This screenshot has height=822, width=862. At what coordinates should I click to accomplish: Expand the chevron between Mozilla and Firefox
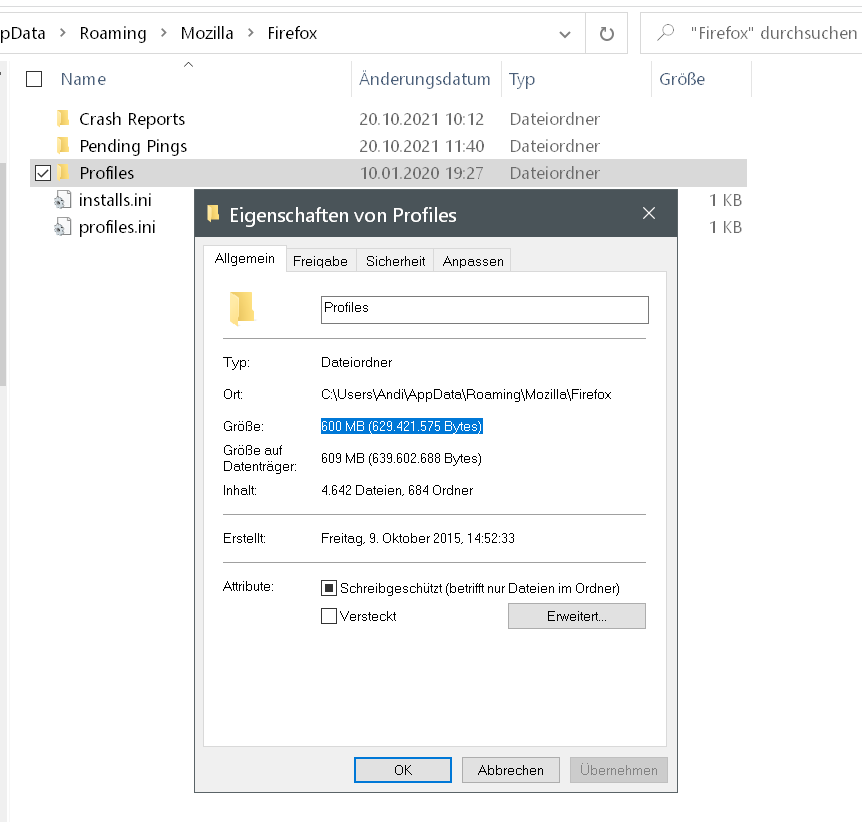click(250, 34)
